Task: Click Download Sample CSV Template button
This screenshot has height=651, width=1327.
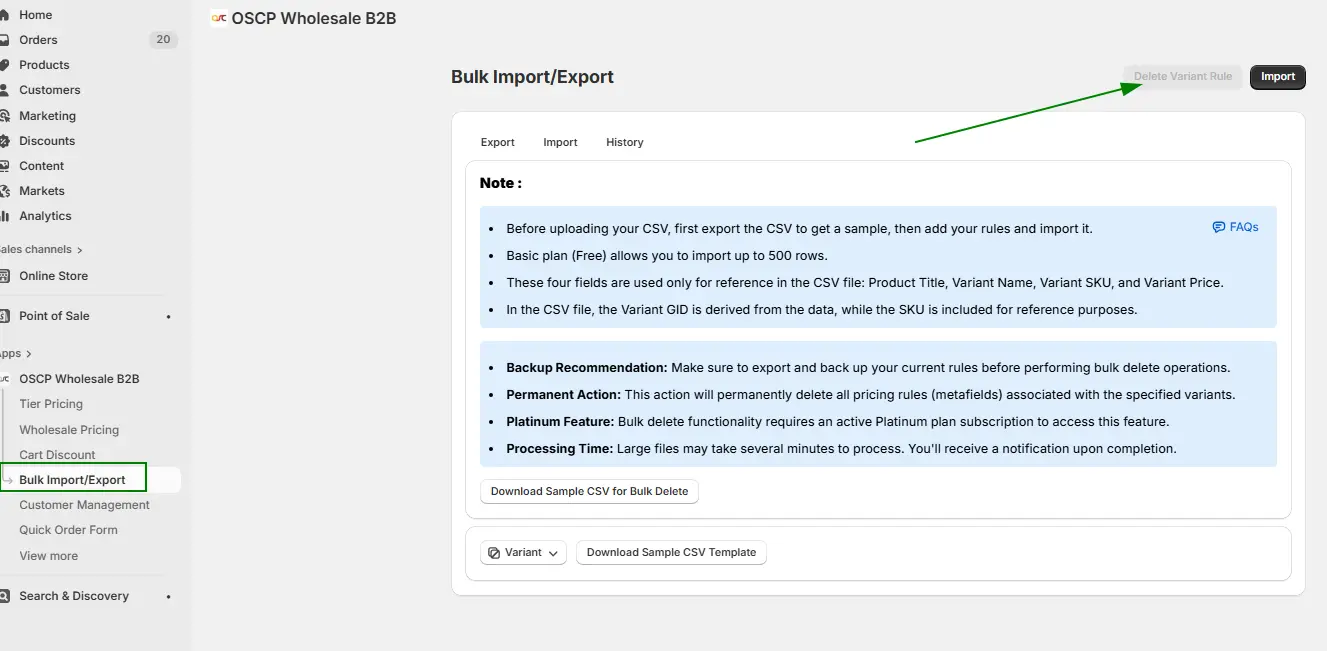Action: point(671,552)
